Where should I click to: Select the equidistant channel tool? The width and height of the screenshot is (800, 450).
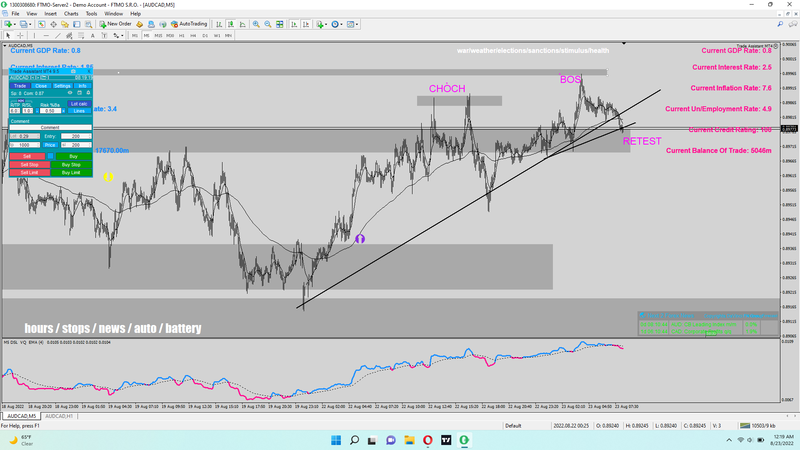pyautogui.click(x=69, y=35)
